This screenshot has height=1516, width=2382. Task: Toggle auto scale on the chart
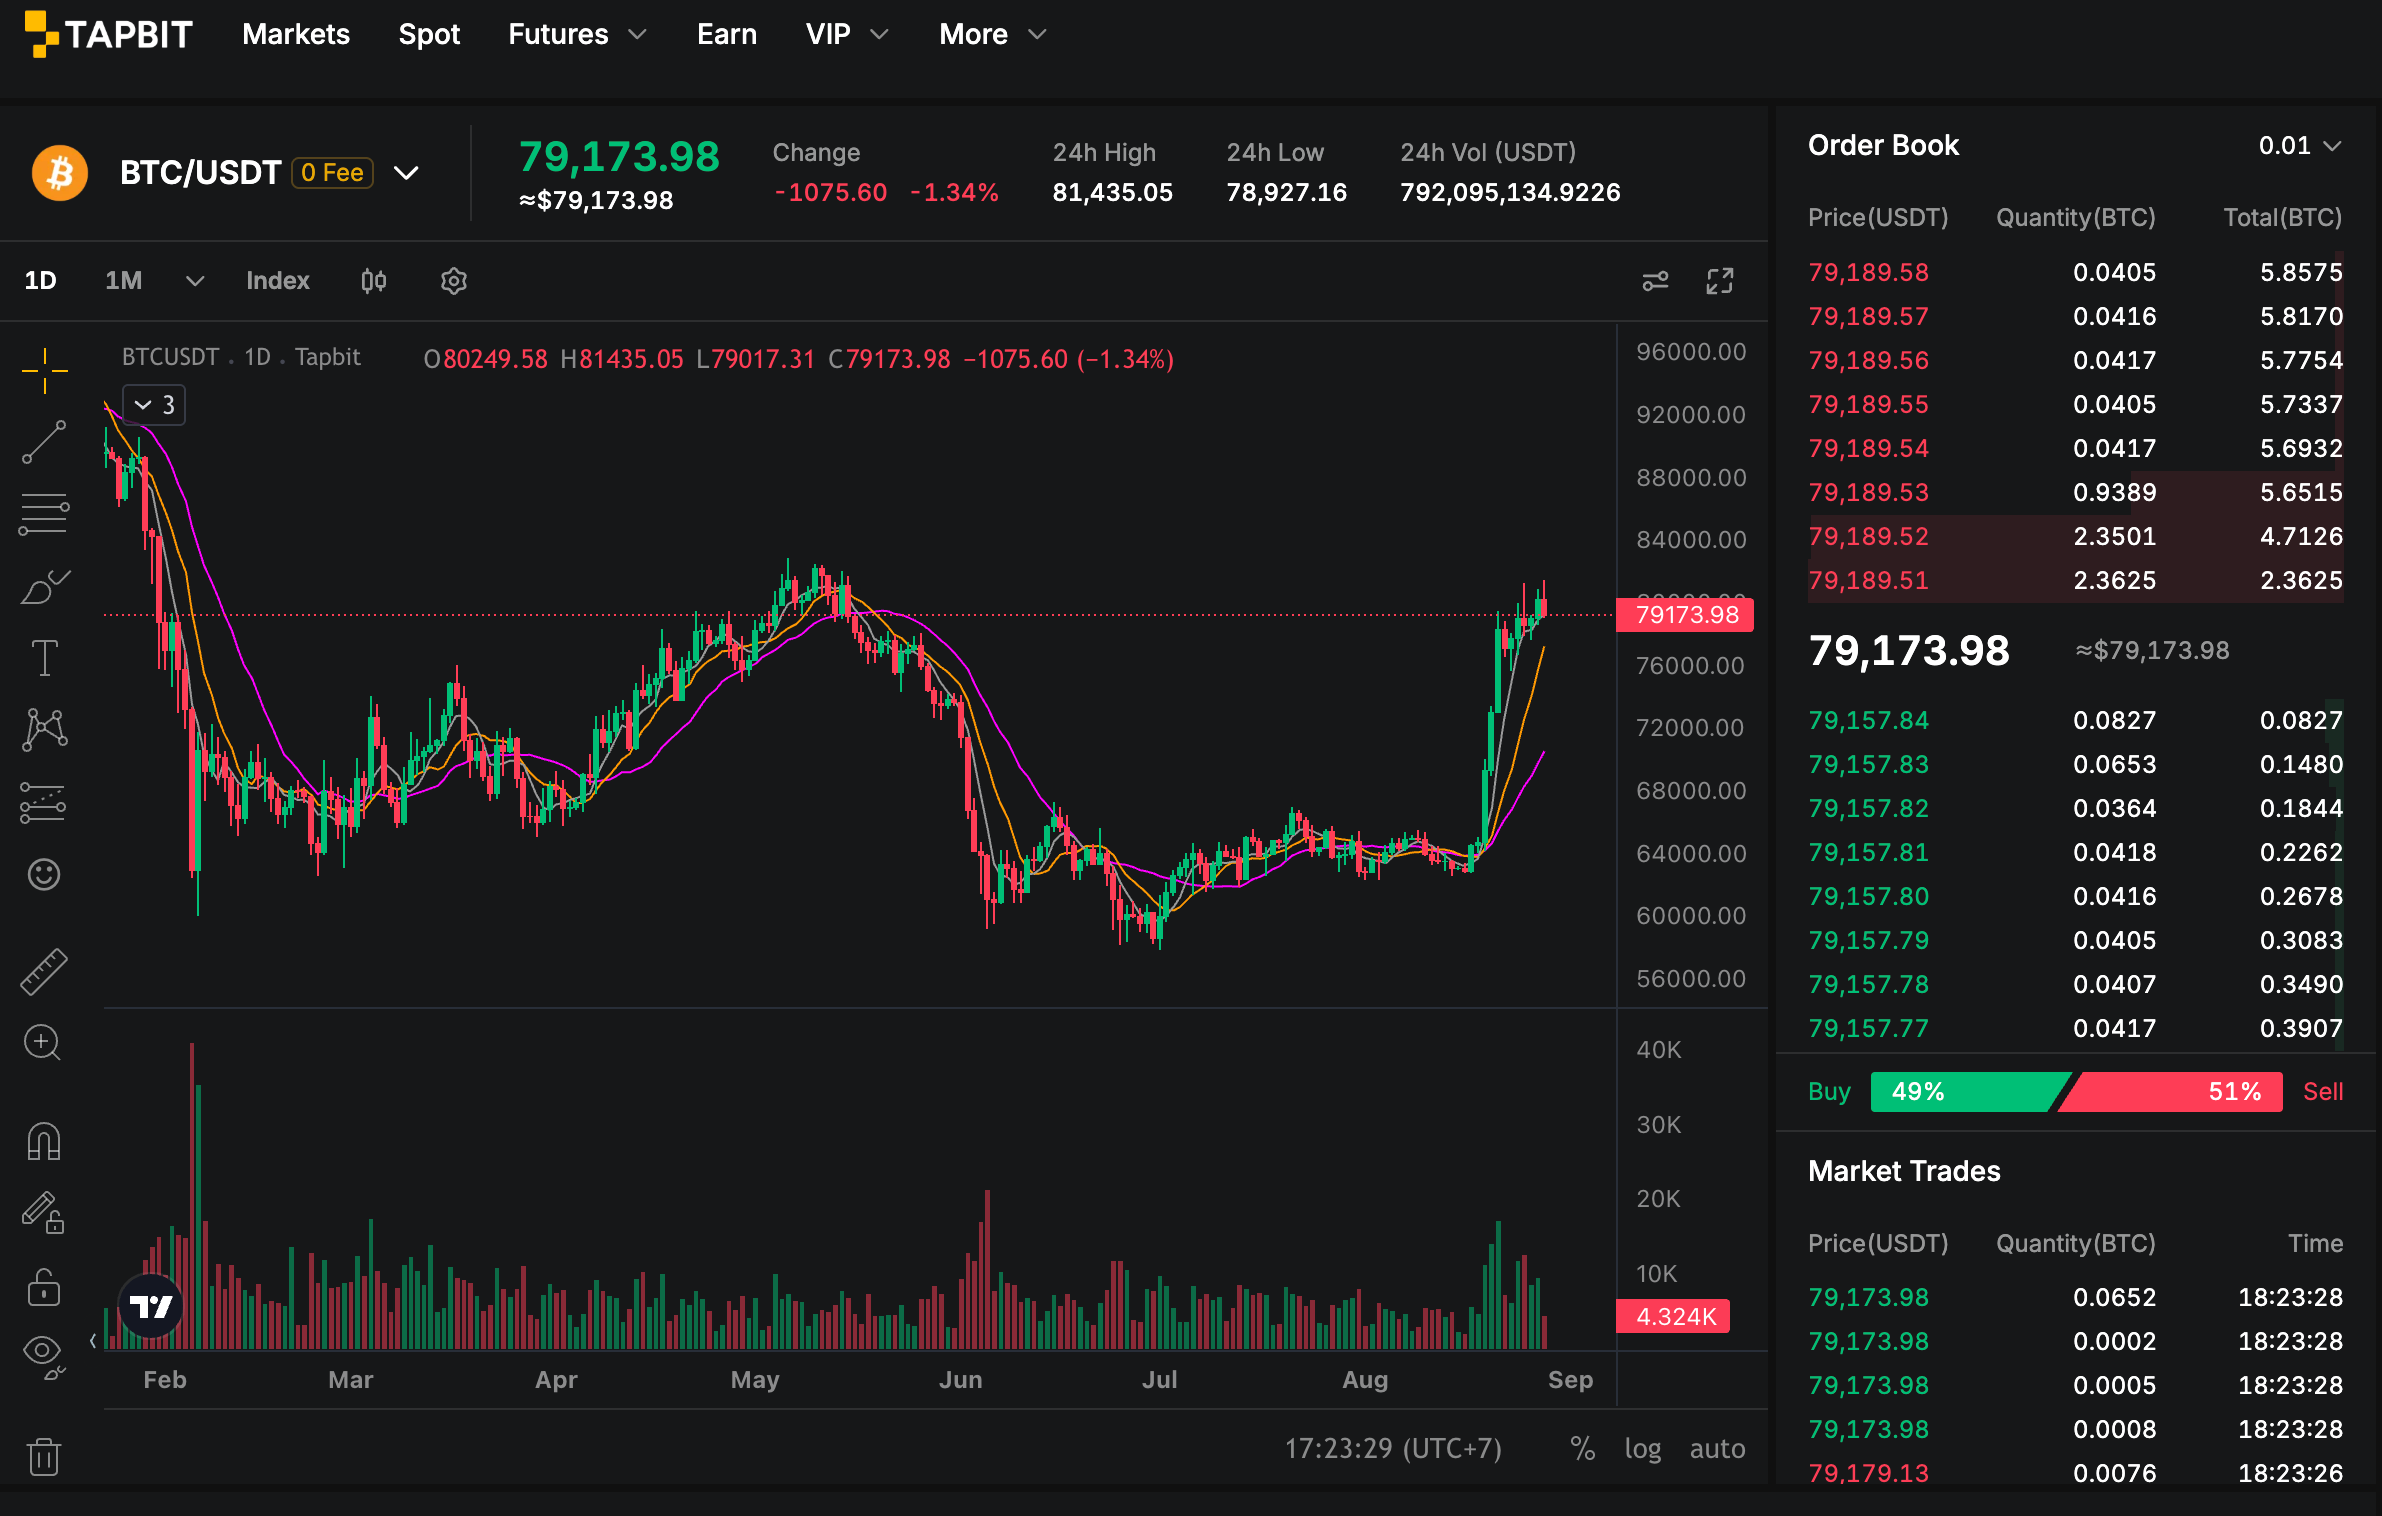[1717, 1448]
